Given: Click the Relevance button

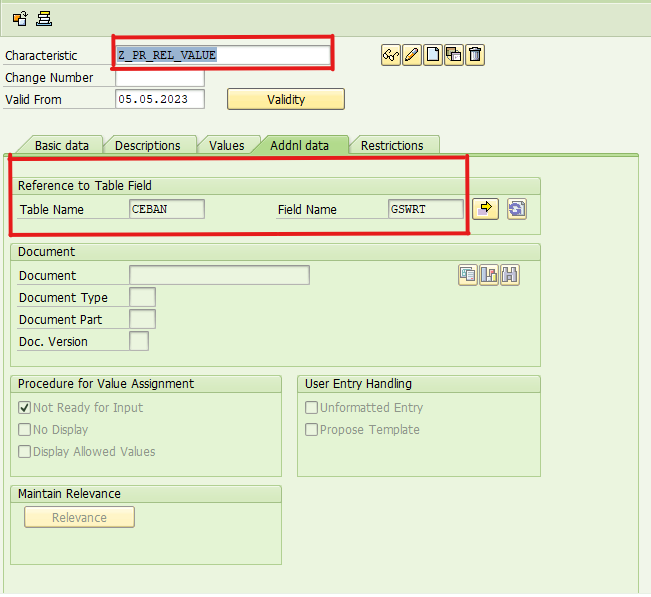Looking at the screenshot, I should [x=79, y=517].
